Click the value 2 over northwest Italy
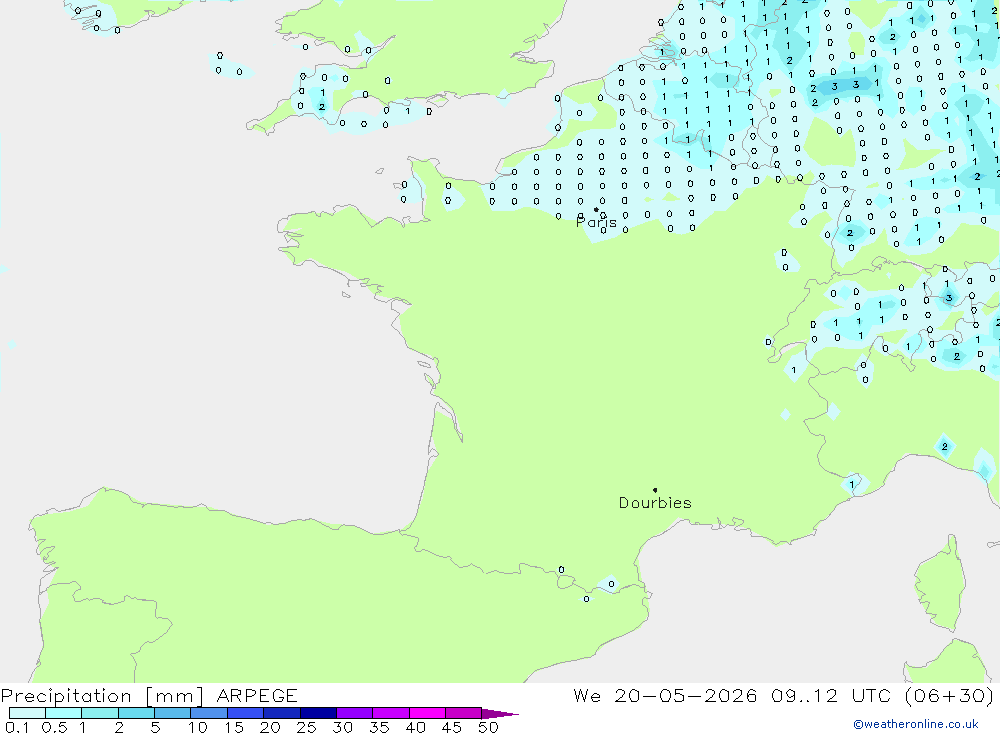 (x=945, y=447)
